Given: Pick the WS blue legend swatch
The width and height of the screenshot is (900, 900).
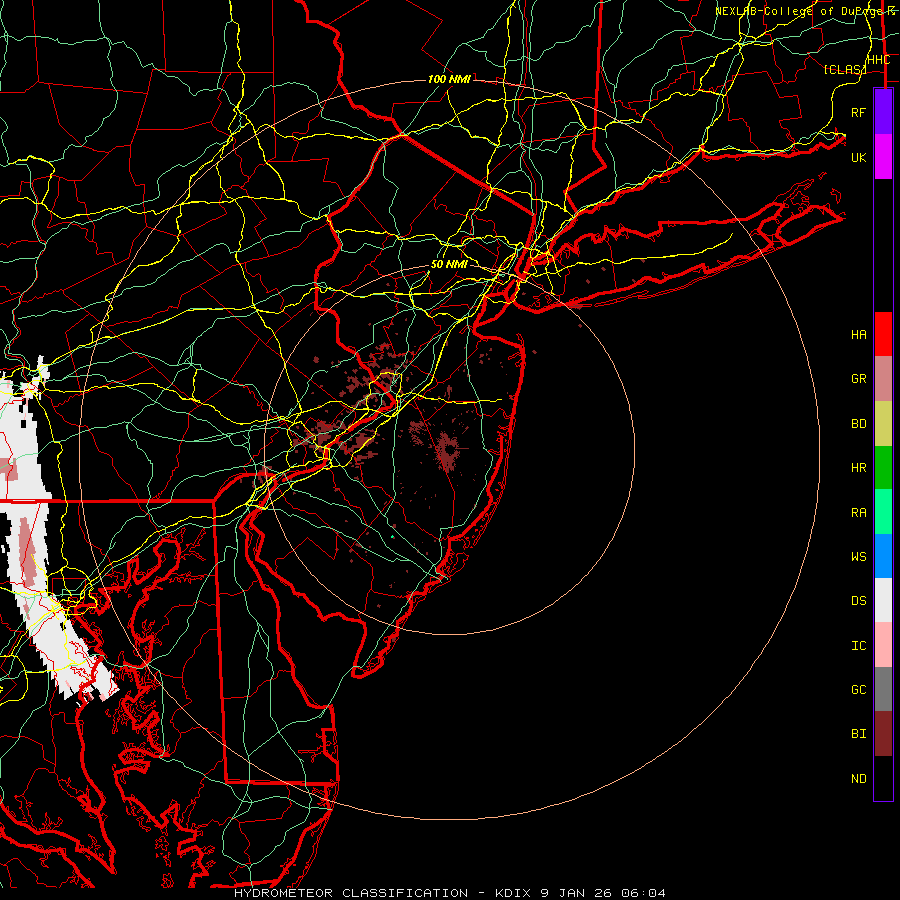Looking at the screenshot, I should 883,556.
